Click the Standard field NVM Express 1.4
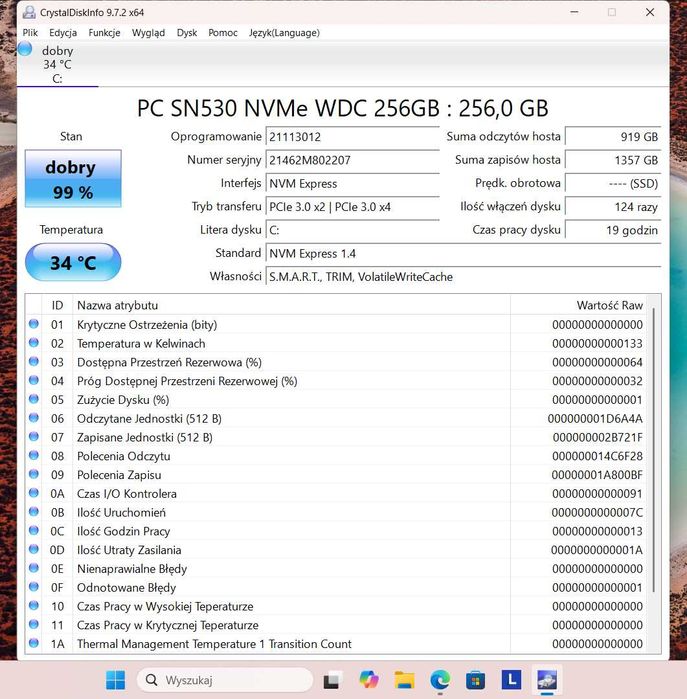Viewport: 687px width, 699px height. click(x=463, y=253)
